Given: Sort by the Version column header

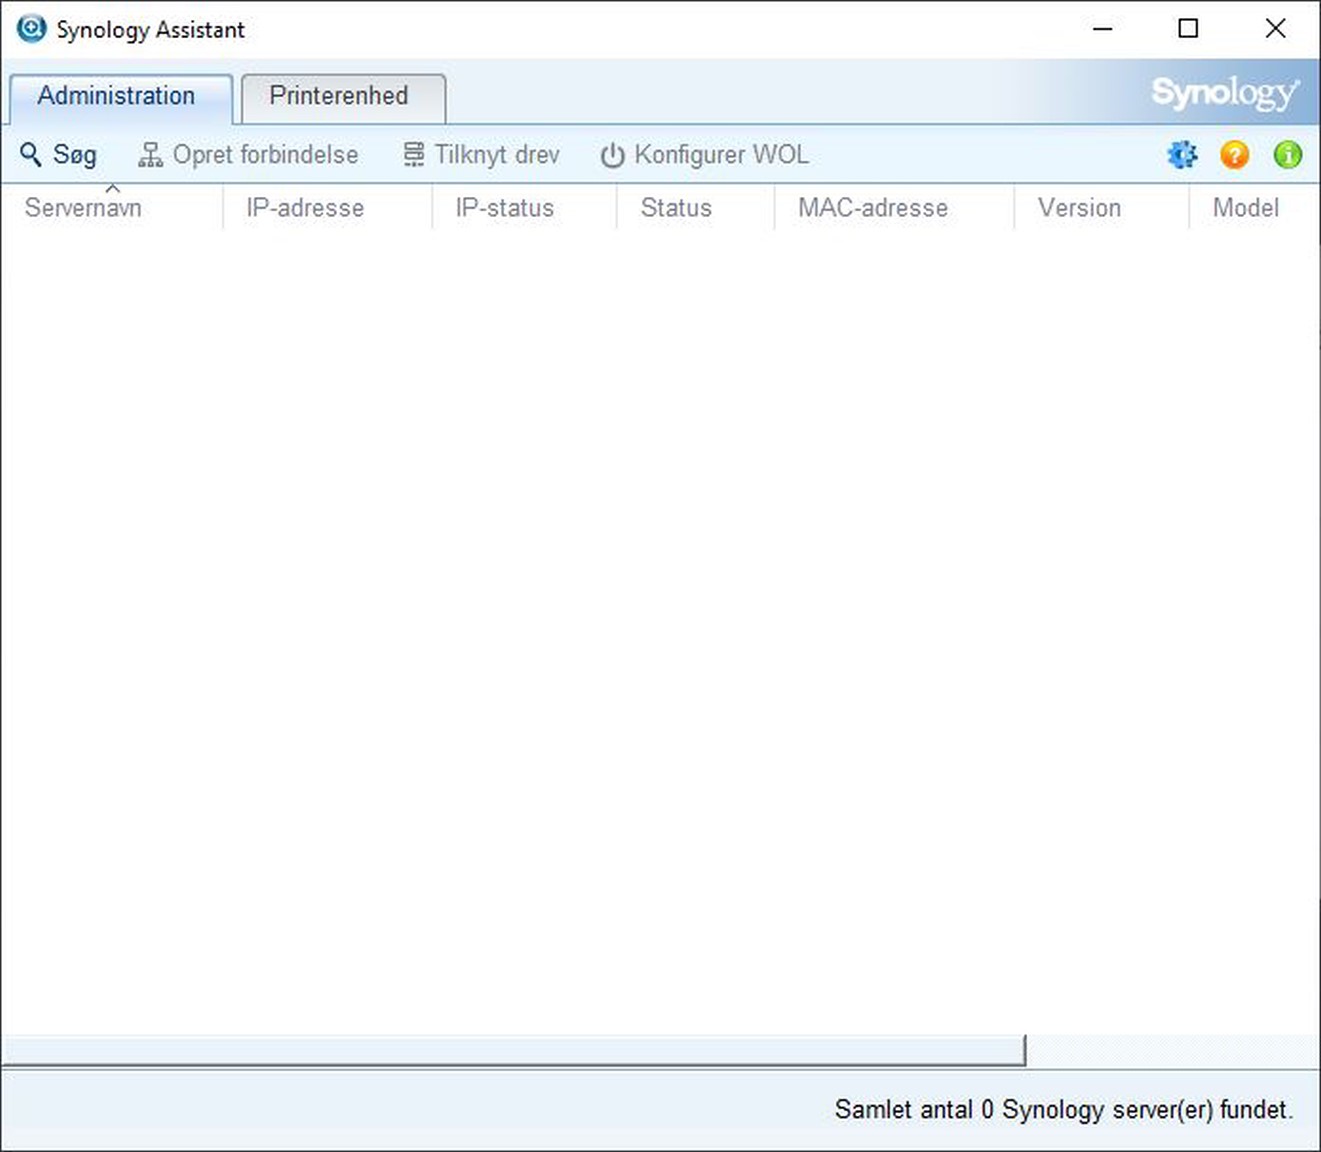Looking at the screenshot, I should pos(1101,207).
